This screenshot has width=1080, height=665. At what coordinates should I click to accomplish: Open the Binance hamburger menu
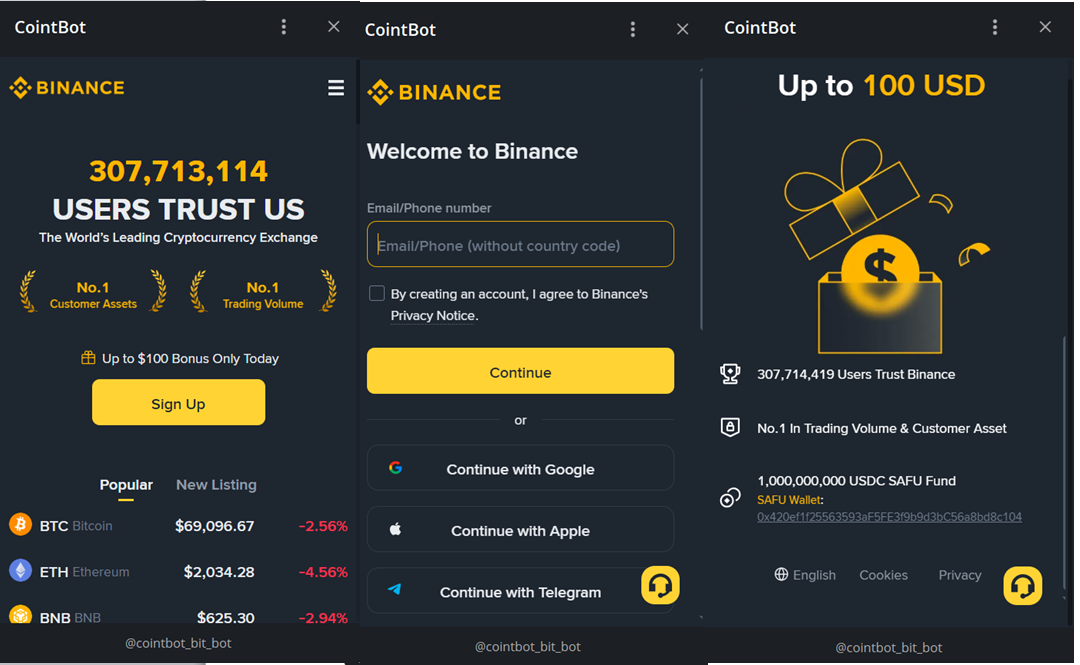[x=335, y=88]
